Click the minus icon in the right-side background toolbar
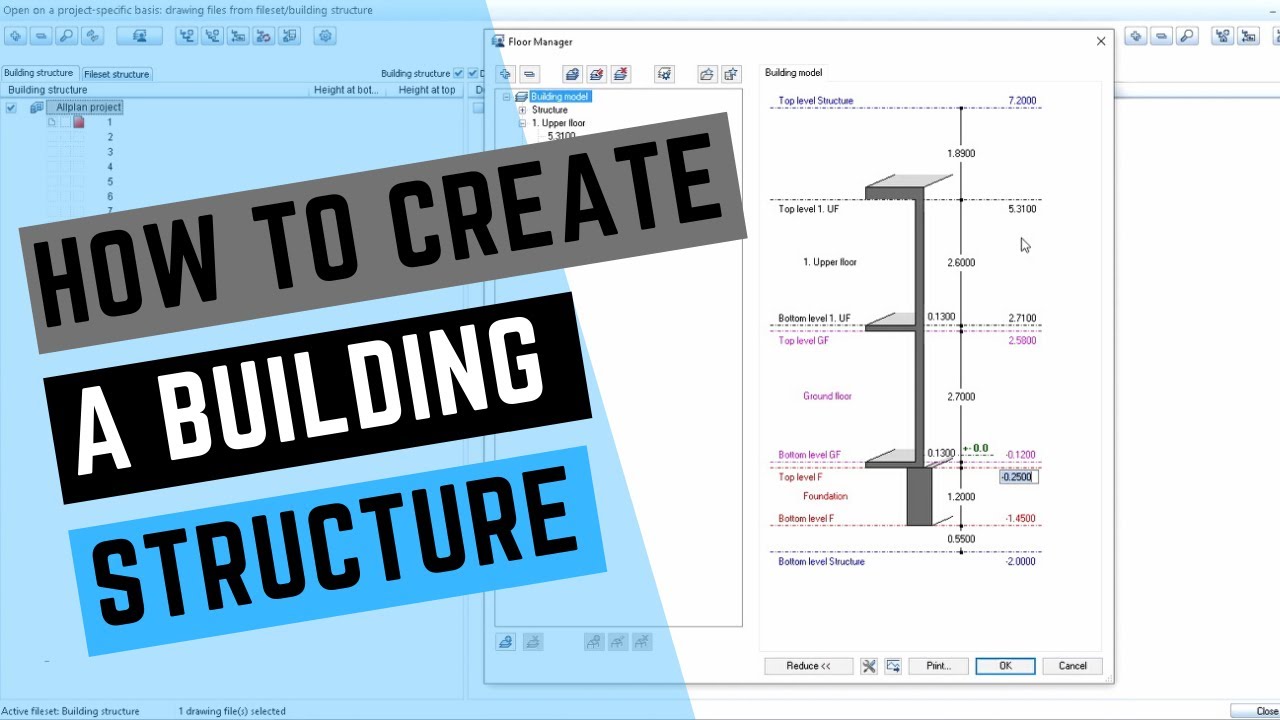The width and height of the screenshot is (1280, 720). point(1161,36)
